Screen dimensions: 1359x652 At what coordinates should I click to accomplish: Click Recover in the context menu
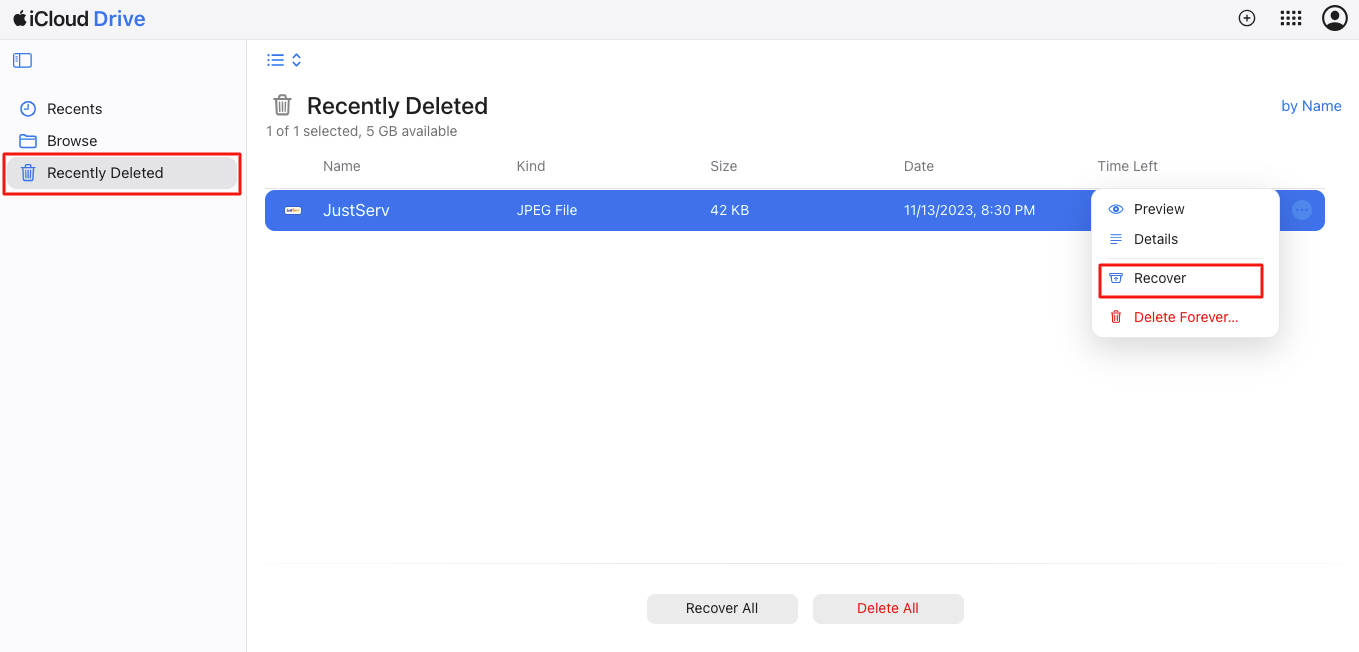pyautogui.click(x=1159, y=278)
